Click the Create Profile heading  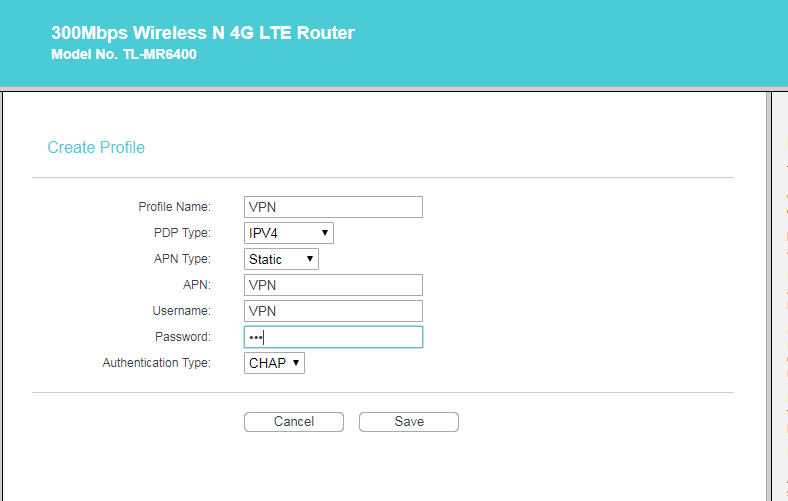click(96, 148)
